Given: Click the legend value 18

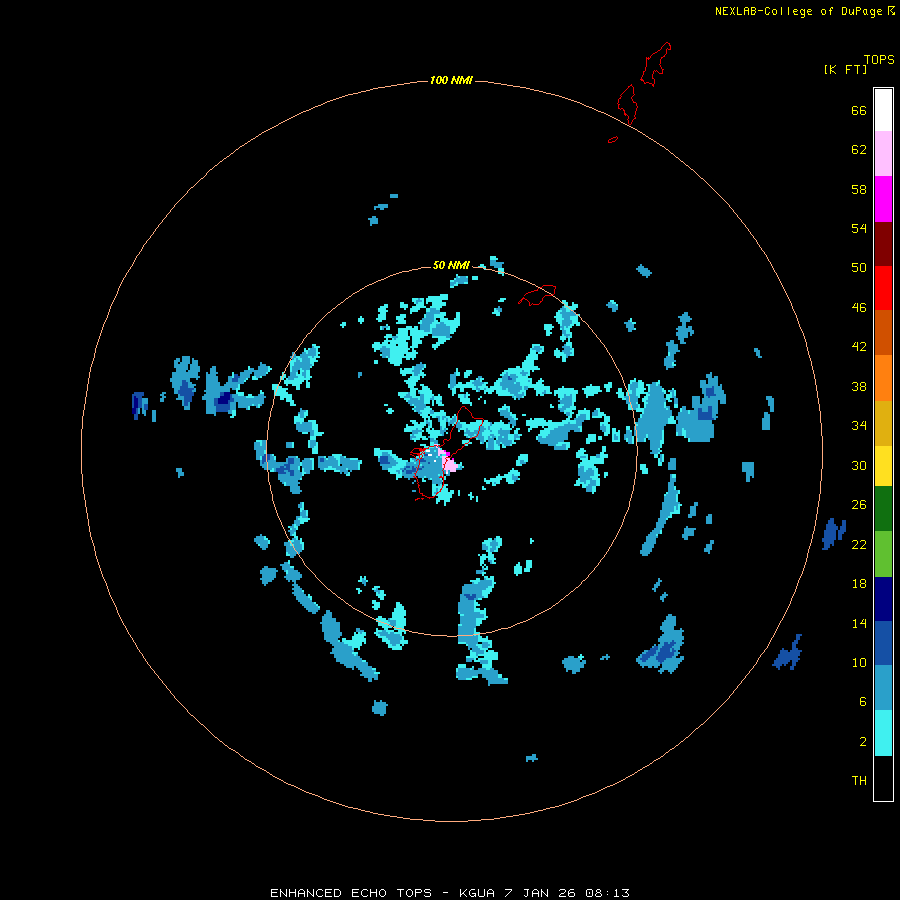Looking at the screenshot, I should pos(859,584).
